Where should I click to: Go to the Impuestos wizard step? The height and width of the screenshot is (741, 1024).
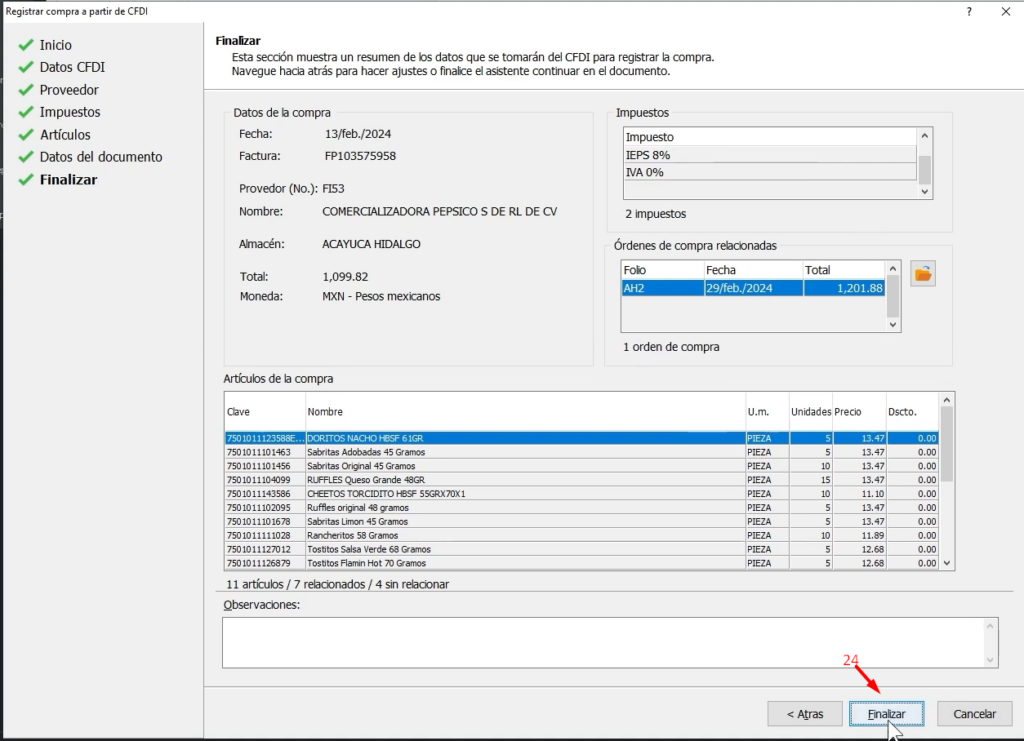tap(70, 112)
